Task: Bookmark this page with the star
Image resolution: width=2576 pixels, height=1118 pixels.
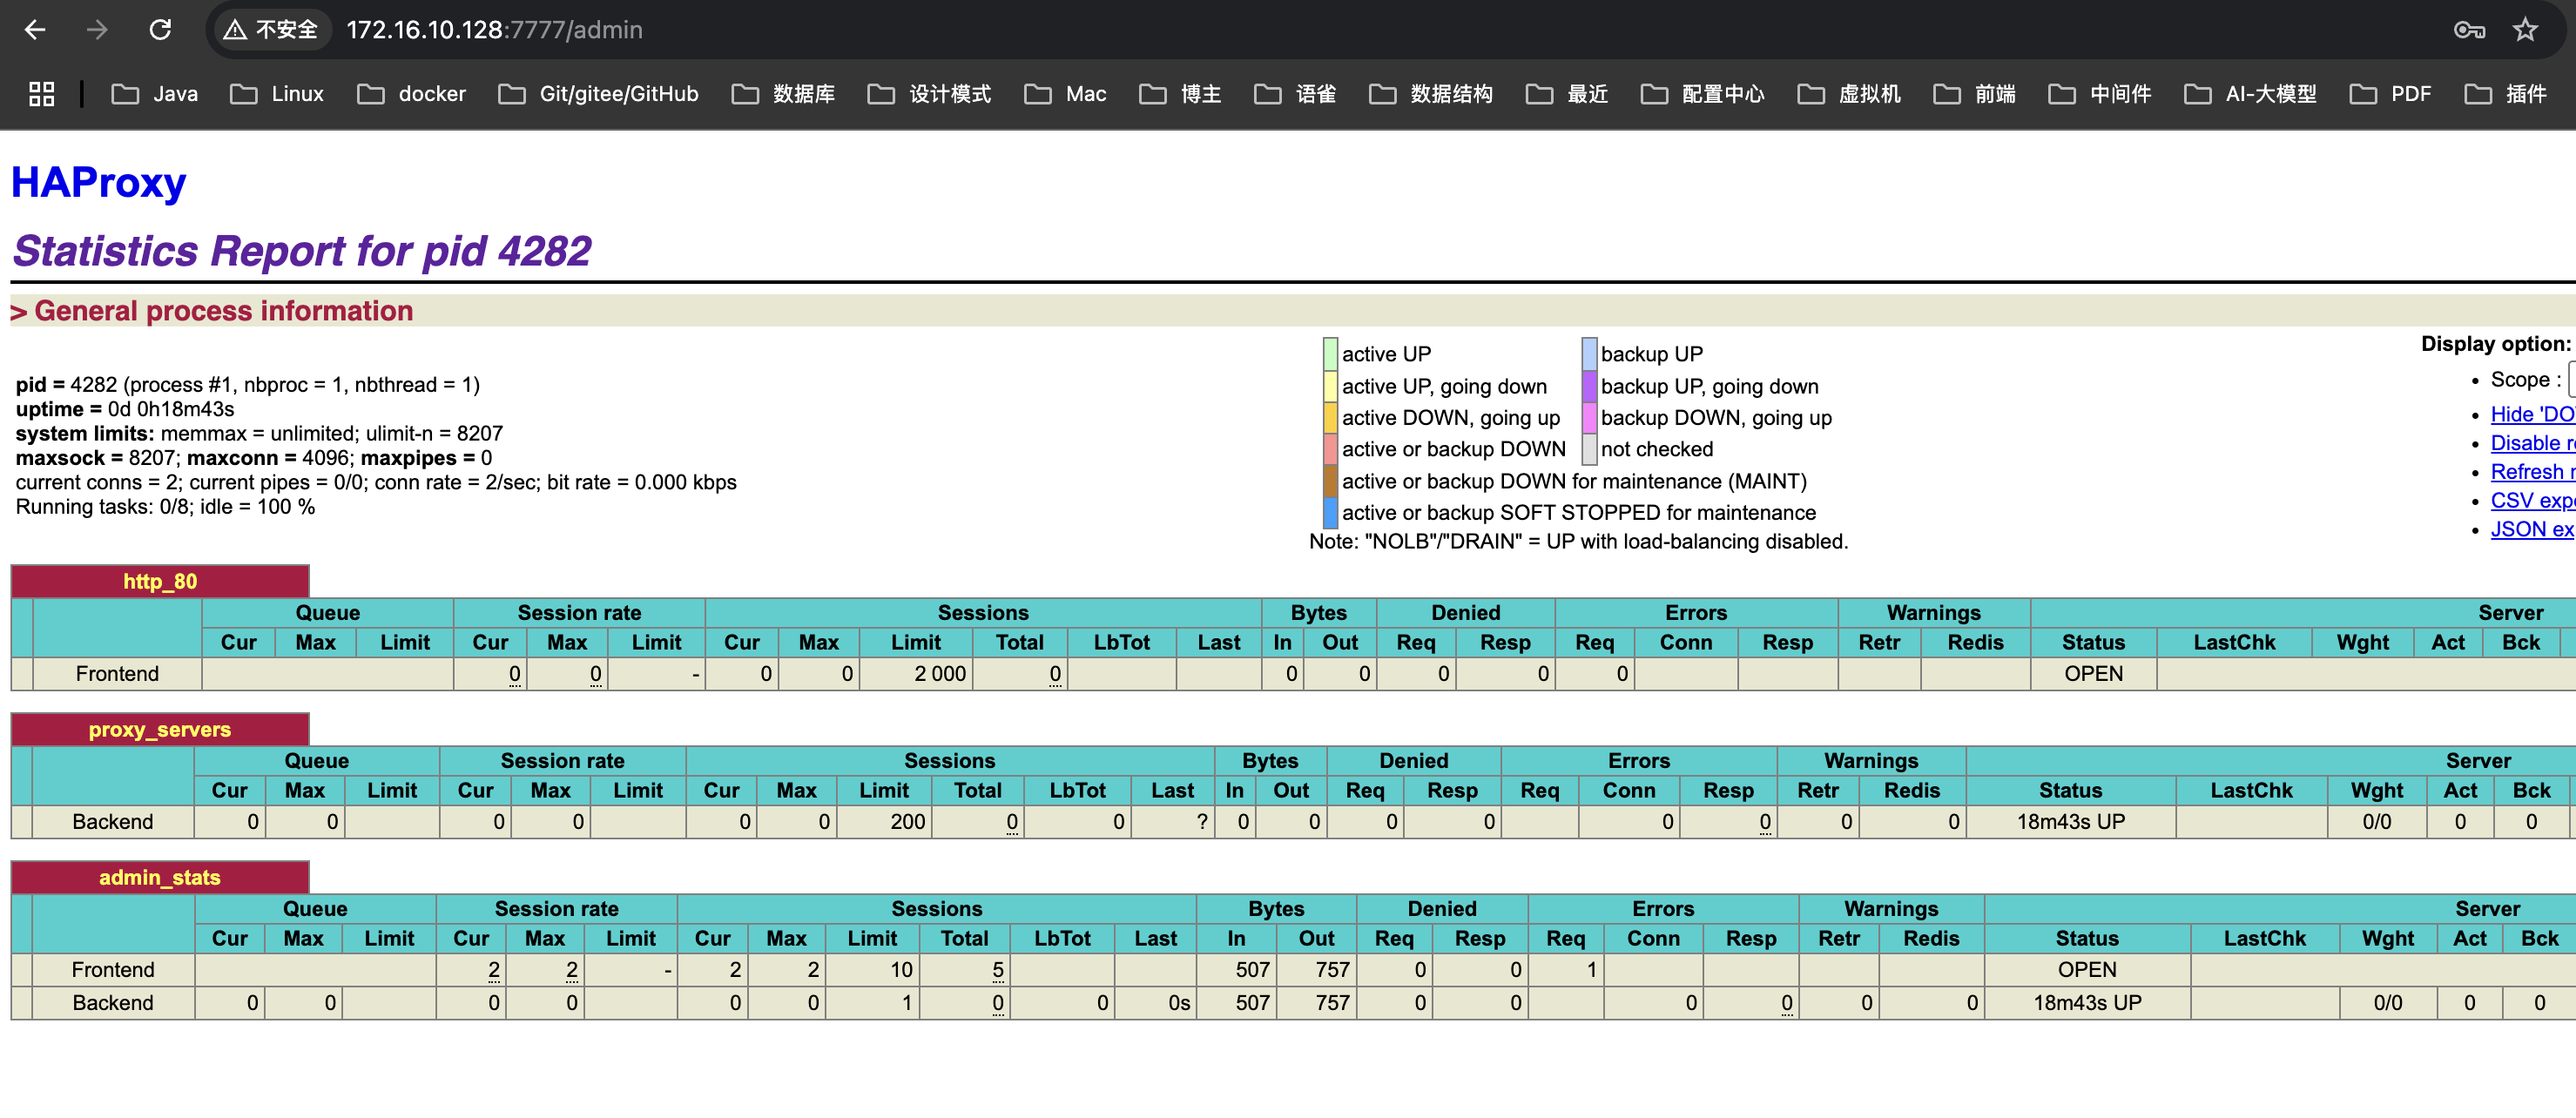Action: (2526, 30)
